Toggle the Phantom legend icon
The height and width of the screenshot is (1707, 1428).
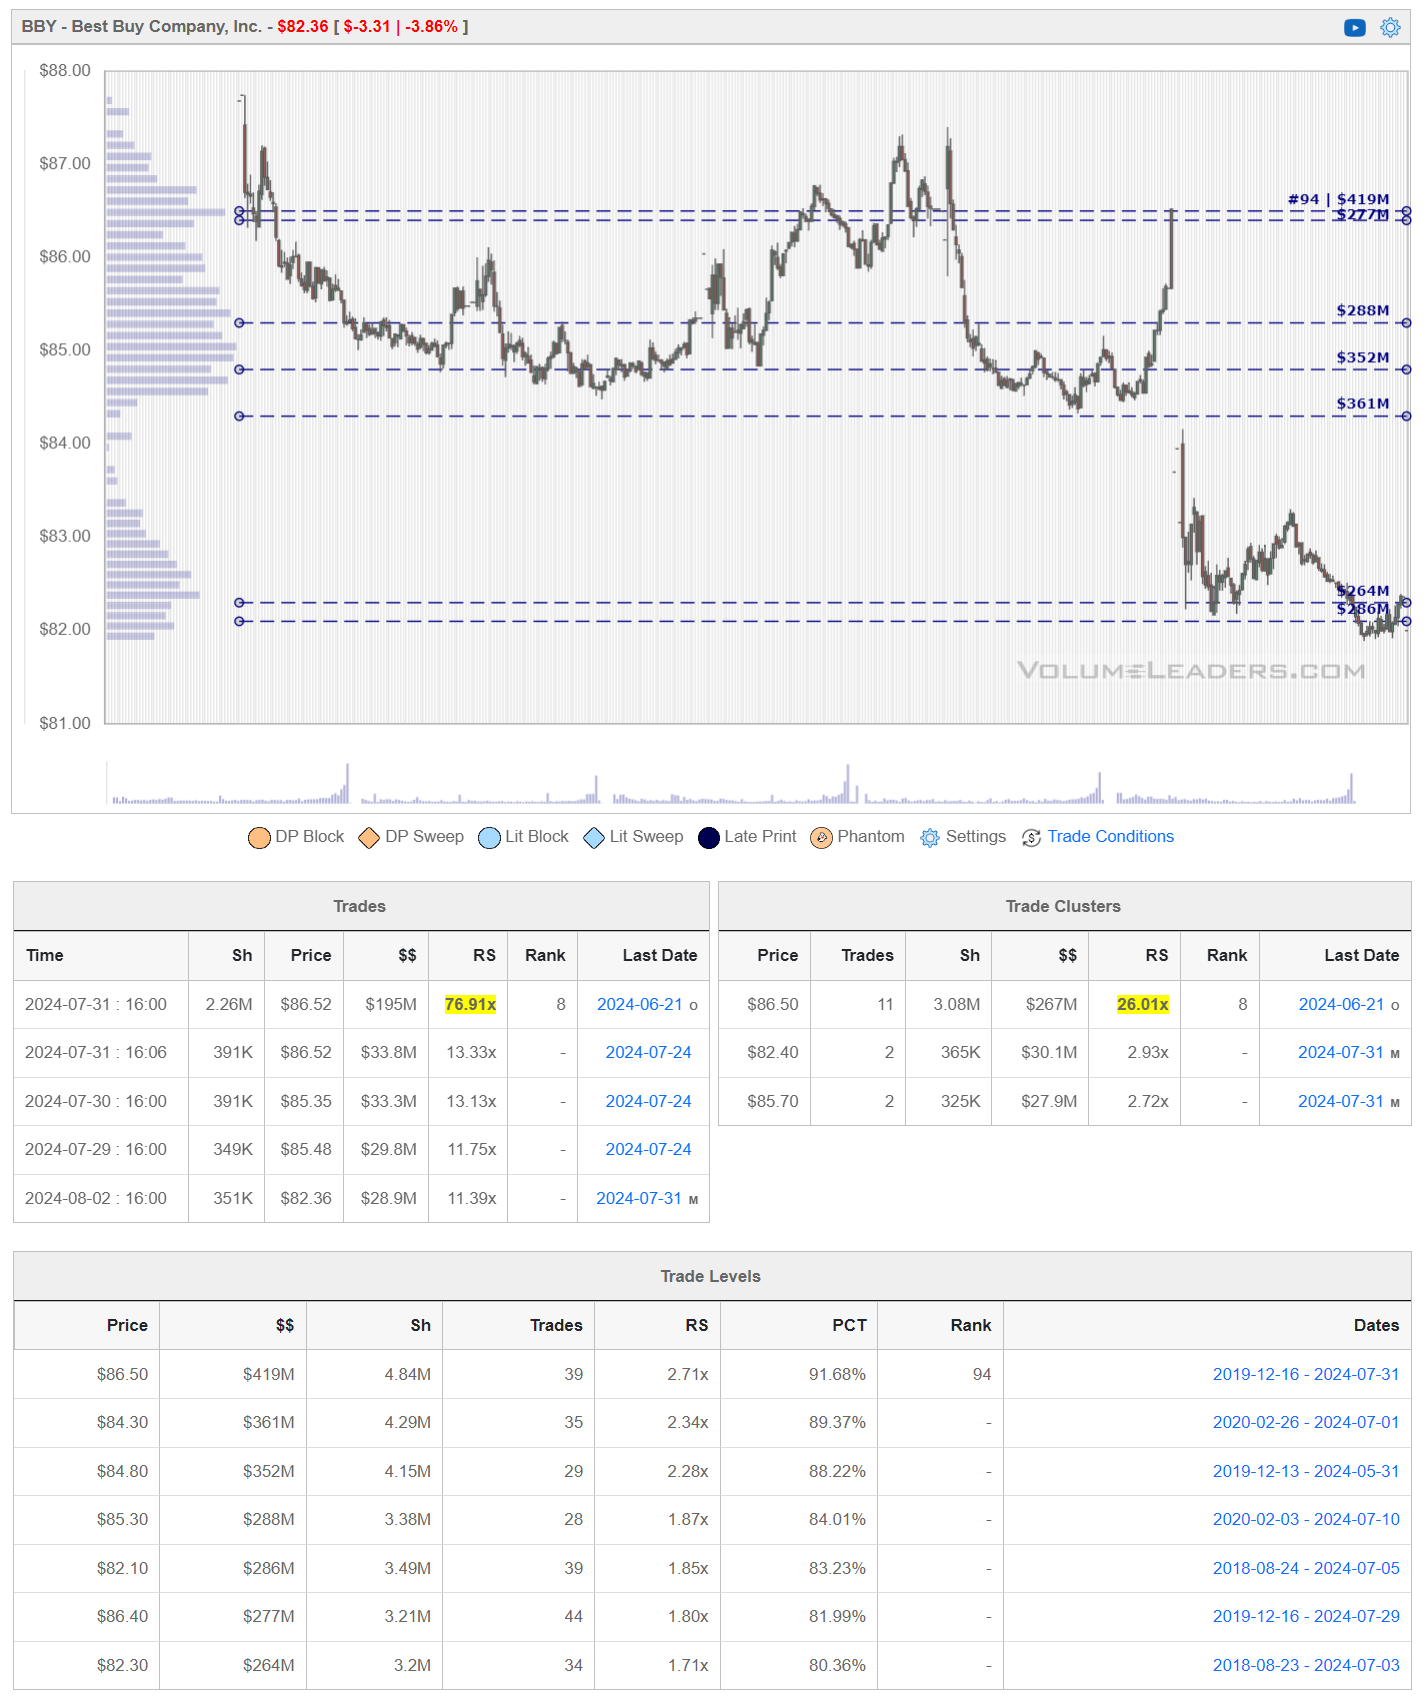click(821, 838)
